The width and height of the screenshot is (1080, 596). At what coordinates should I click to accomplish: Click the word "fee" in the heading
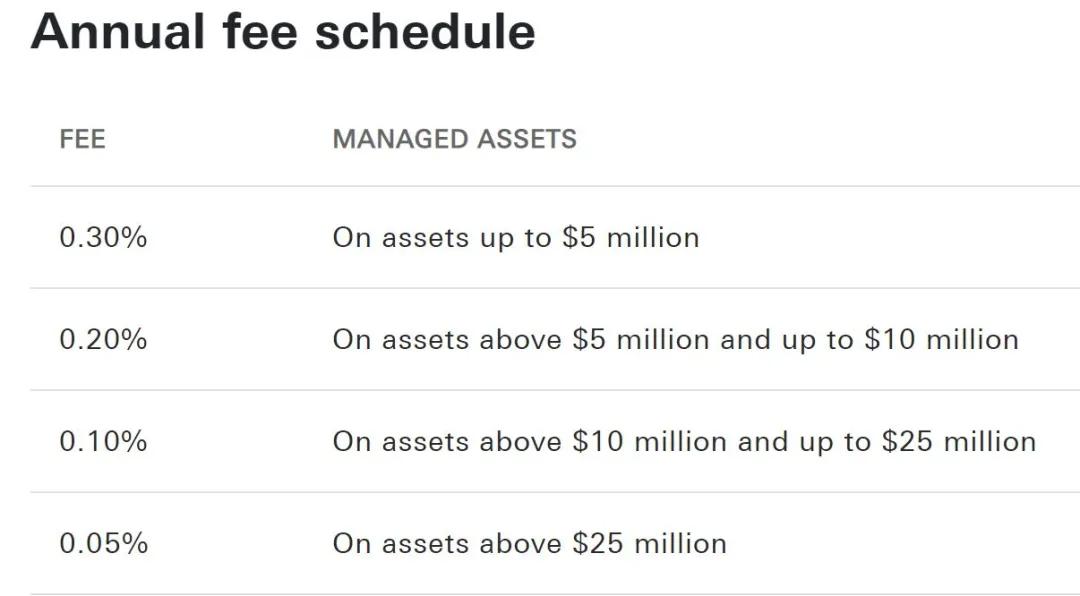tap(258, 32)
